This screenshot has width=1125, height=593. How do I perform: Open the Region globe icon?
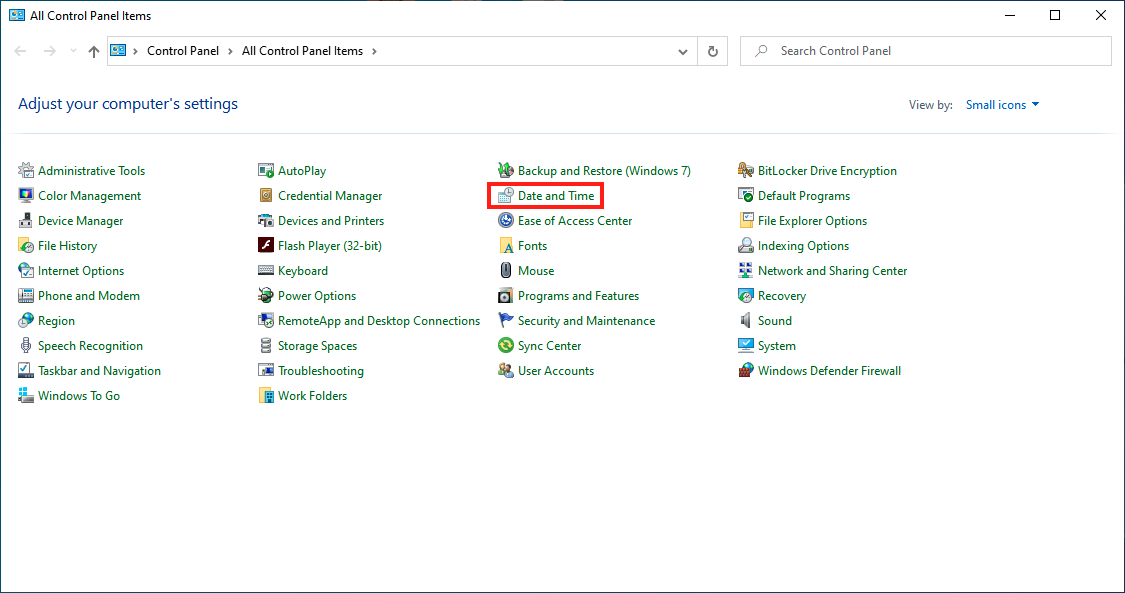26,321
